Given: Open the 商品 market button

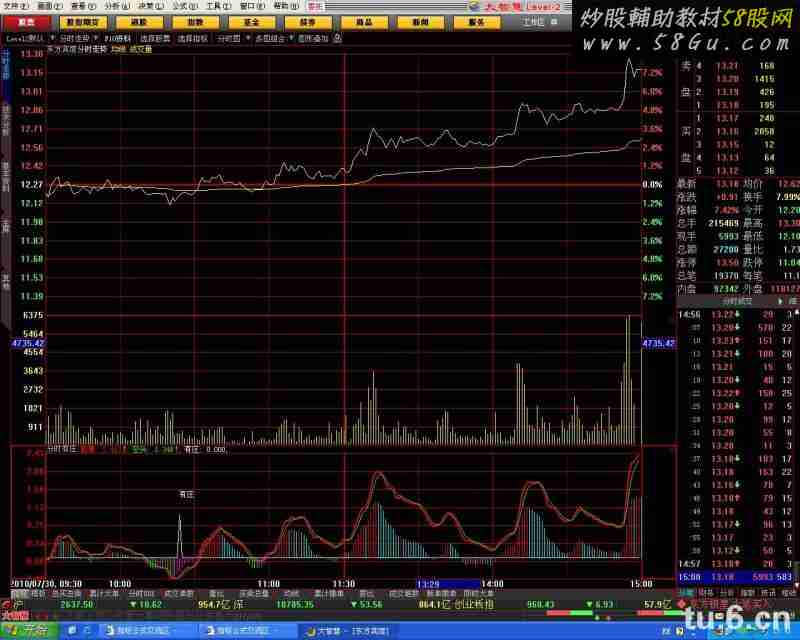Looking at the screenshot, I should point(364,22).
